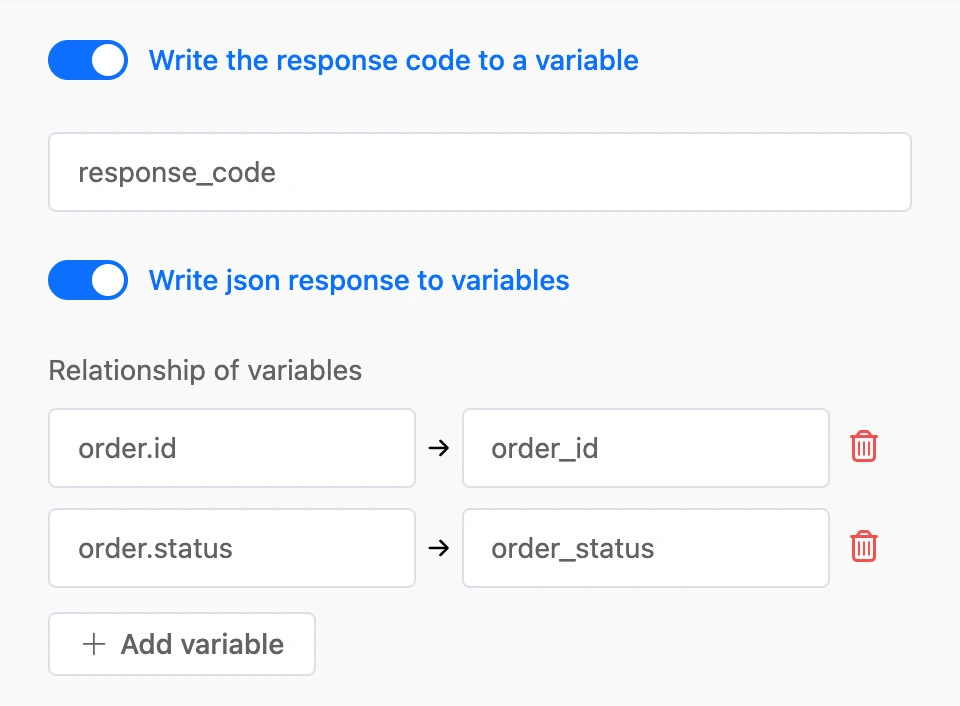Disable the 'Write json response to variables' switch
This screenshot has height=706, width=960.
pos(88,280)
